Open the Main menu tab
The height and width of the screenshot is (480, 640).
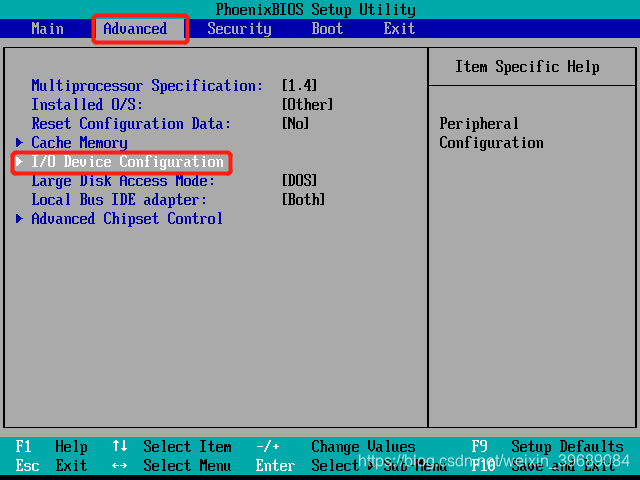pos(47,29)
